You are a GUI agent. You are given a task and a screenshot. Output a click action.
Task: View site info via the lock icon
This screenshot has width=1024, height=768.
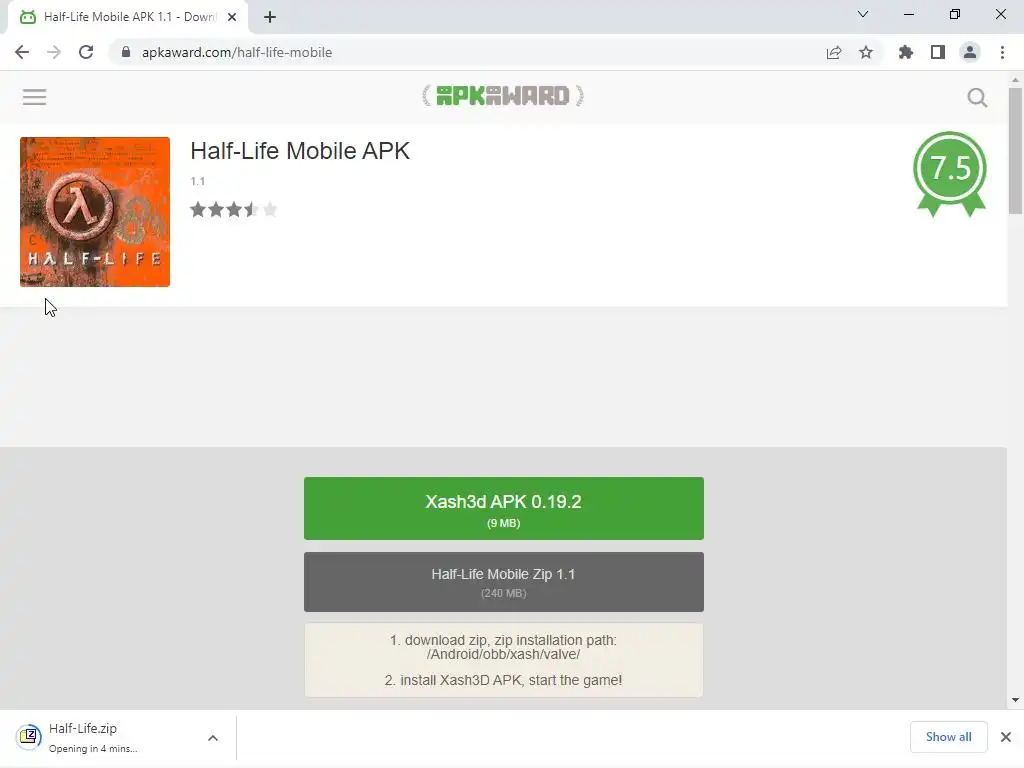pos(126,52)
